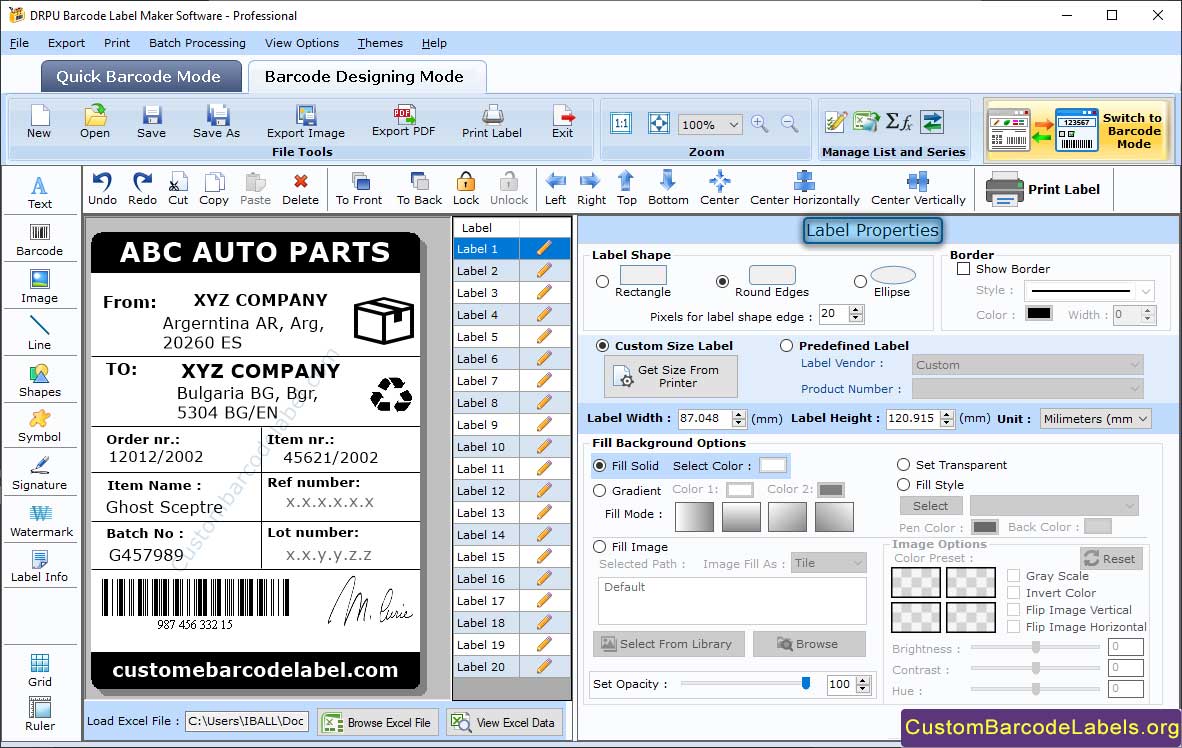This screenshot has height=748, width=1182.
Task: Choose the Signature tool
Action: tap(39, 474)
